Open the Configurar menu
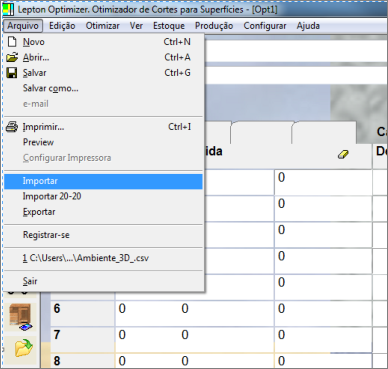The image size is (388, 369). pos(265,26)
